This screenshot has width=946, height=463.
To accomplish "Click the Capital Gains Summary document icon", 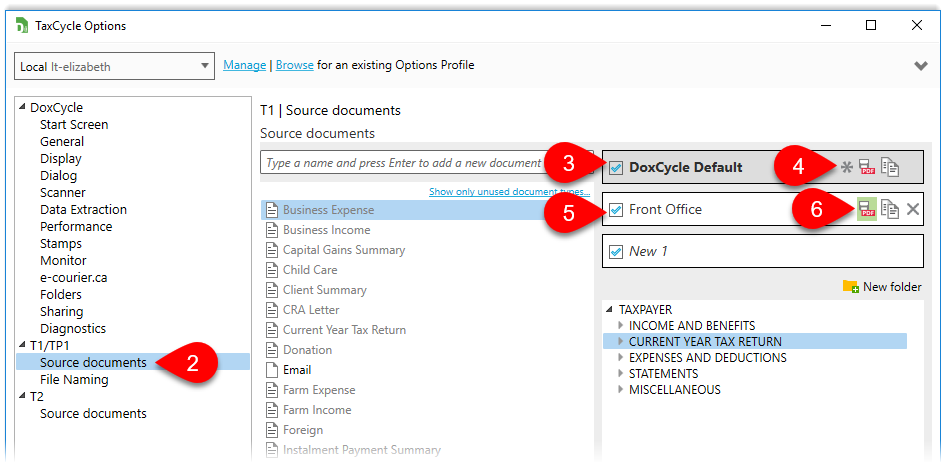I will pos(271,250).
